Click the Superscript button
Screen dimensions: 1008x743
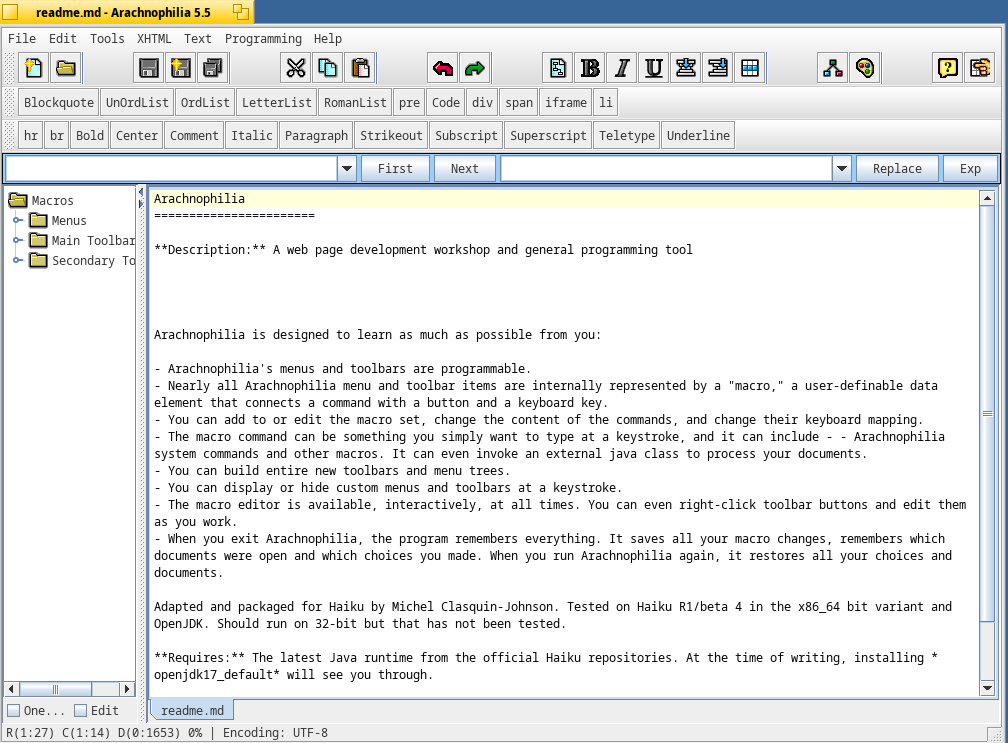pos(548,136)
